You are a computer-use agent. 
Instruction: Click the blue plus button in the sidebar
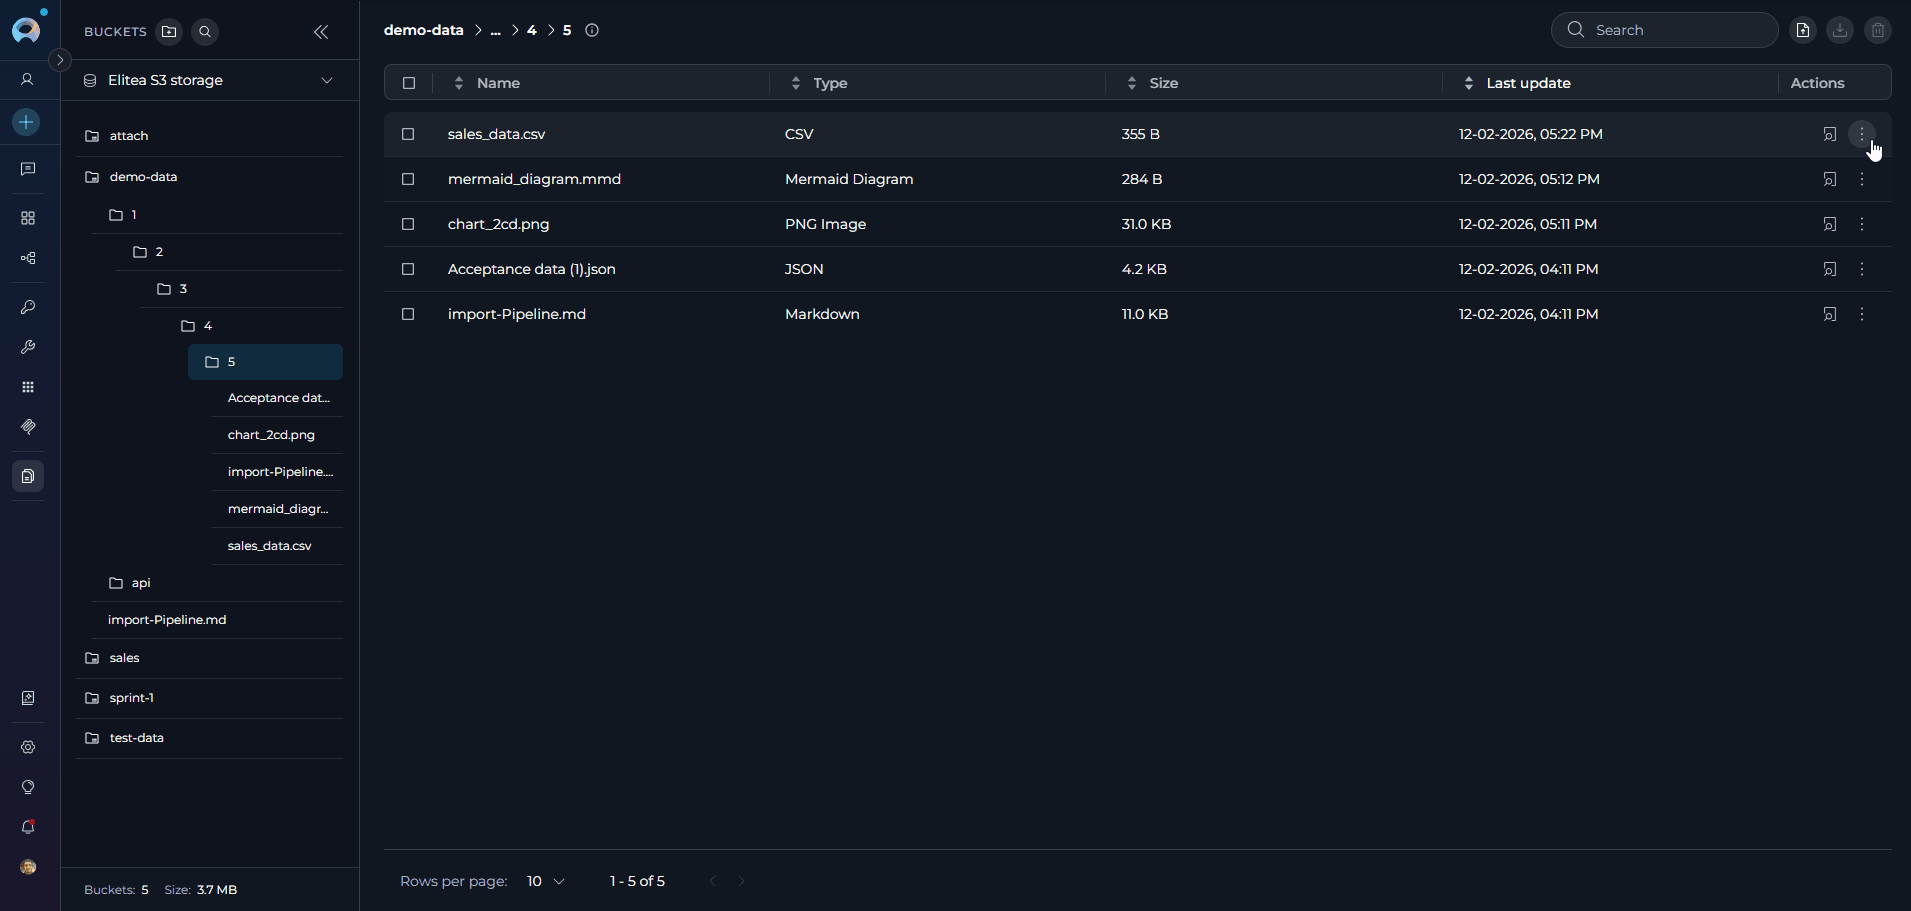[27, 122]
